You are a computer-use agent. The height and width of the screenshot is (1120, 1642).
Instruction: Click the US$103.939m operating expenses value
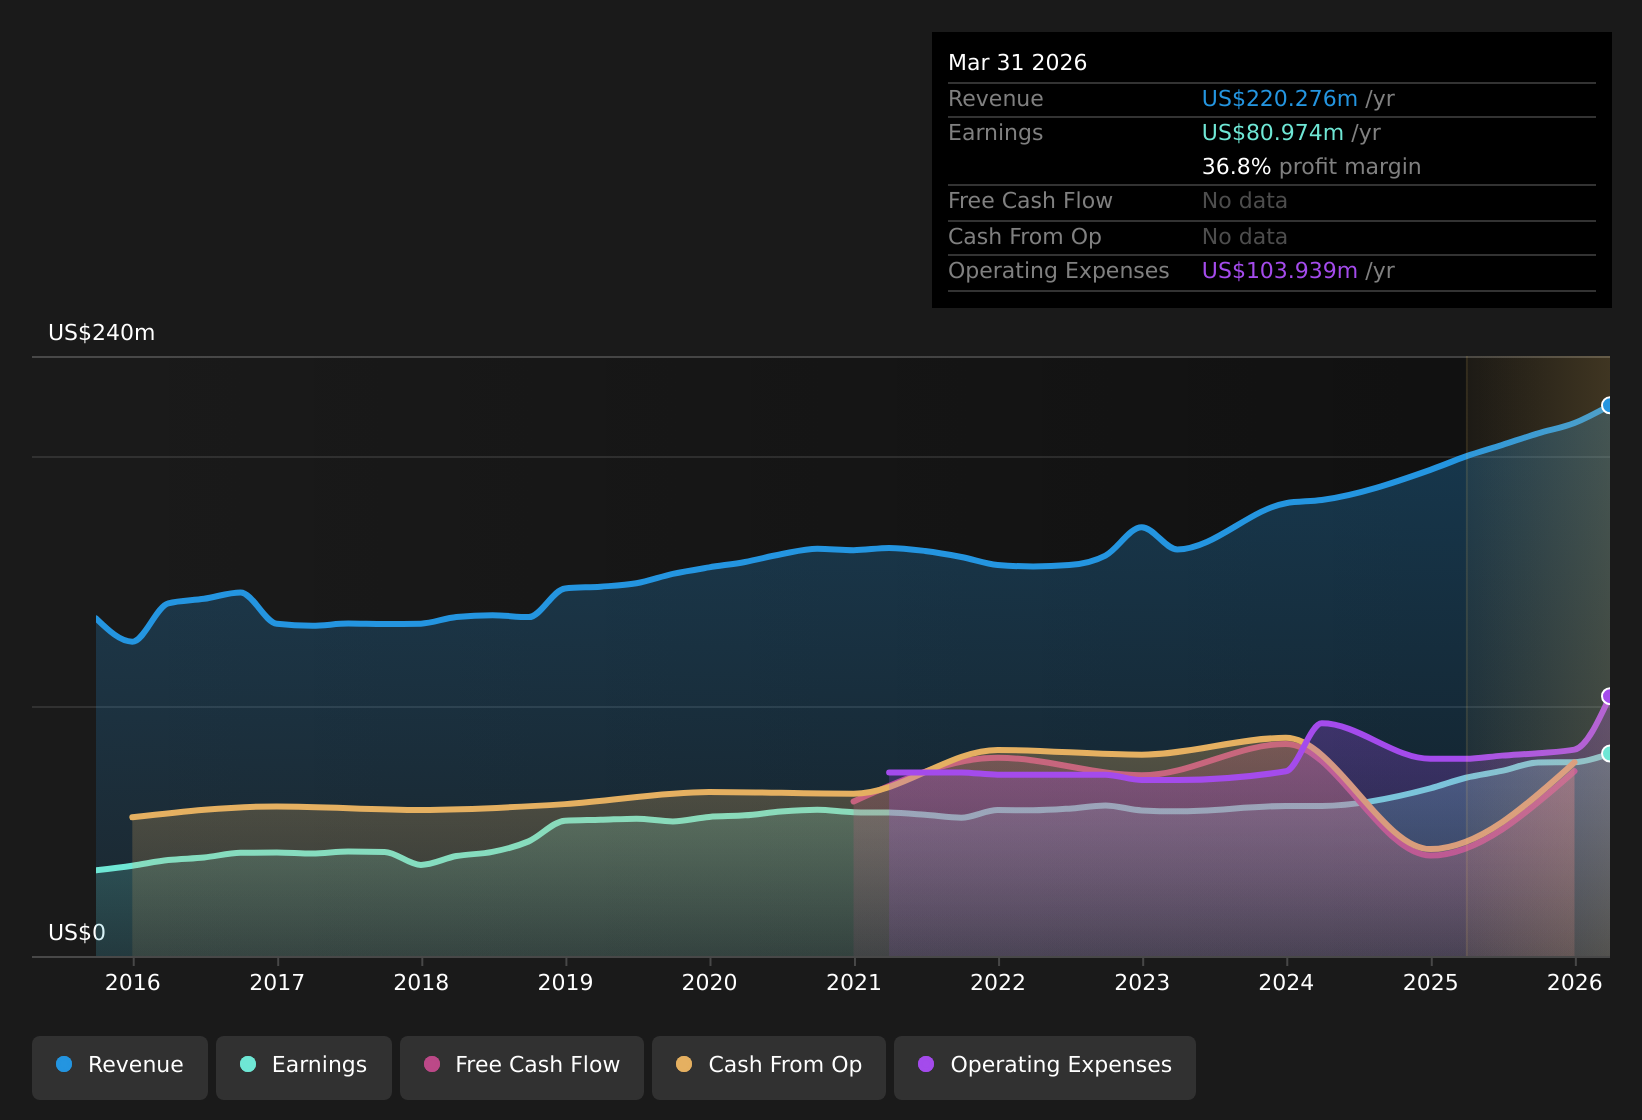pos(1280,271)
